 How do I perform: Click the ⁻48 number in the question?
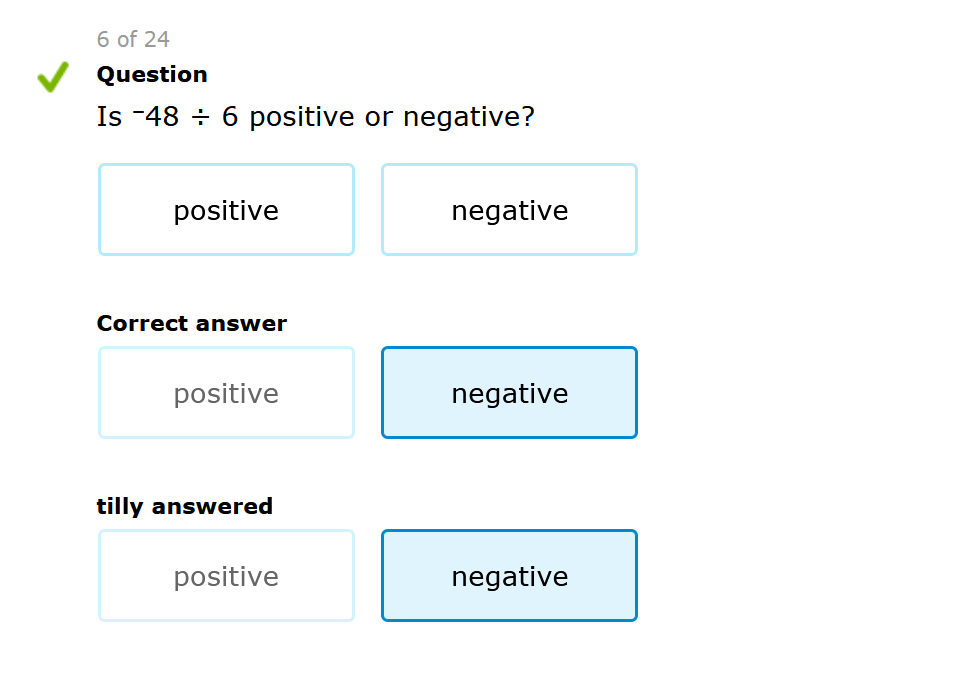(156, 118)
